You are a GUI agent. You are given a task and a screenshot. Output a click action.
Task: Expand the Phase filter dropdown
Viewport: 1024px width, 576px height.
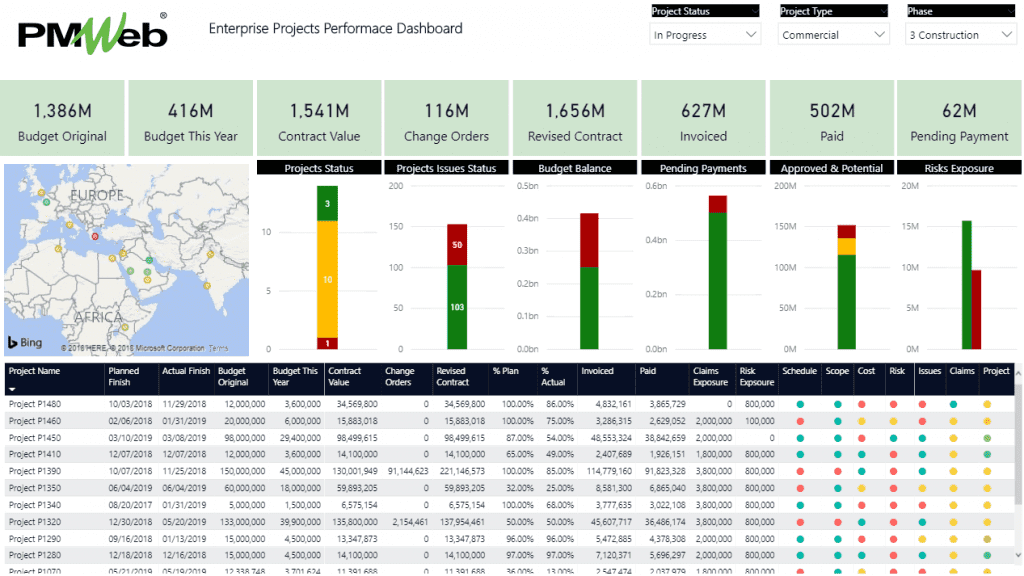(x=961, y=35)
